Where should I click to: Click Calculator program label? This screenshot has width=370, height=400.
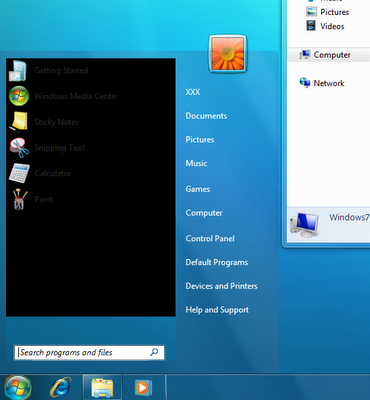[x=53, y=173]
